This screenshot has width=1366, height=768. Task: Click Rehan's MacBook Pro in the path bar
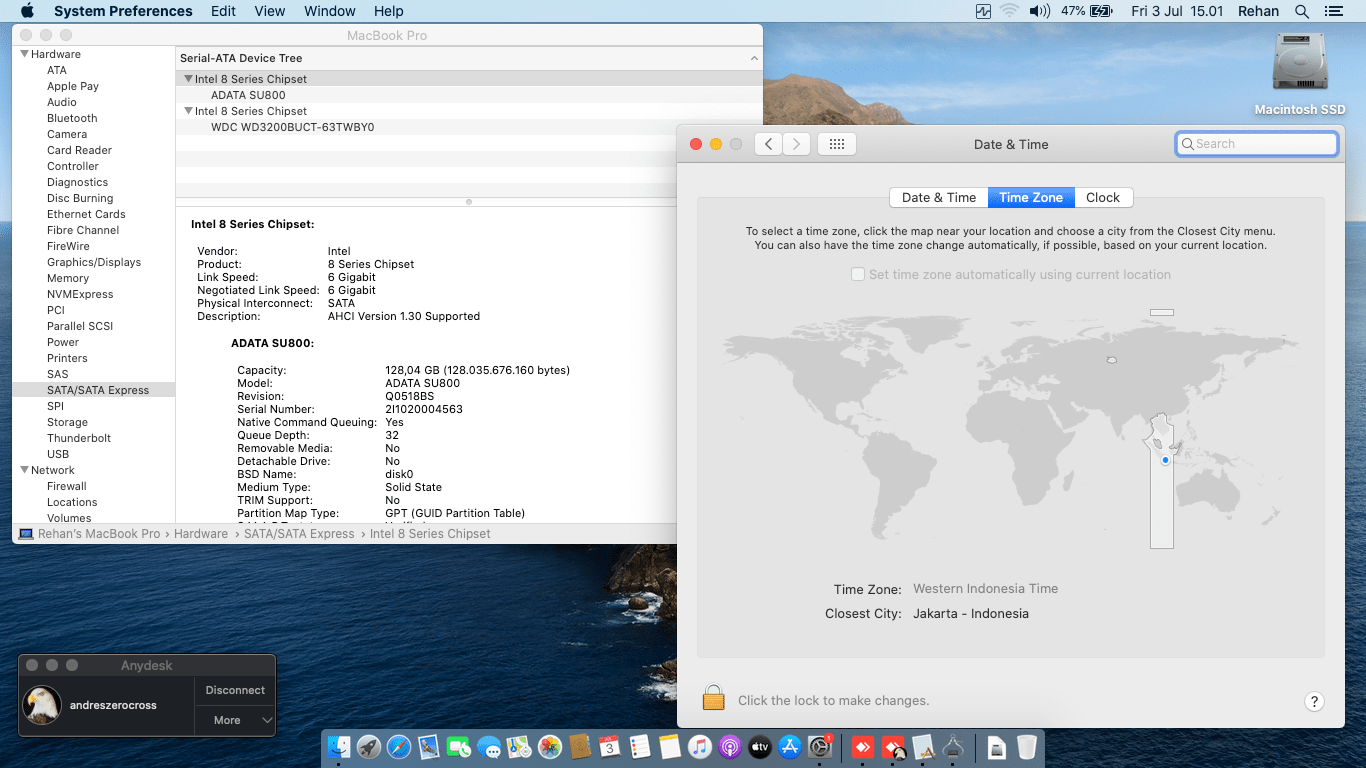click(x=90, y=534)
